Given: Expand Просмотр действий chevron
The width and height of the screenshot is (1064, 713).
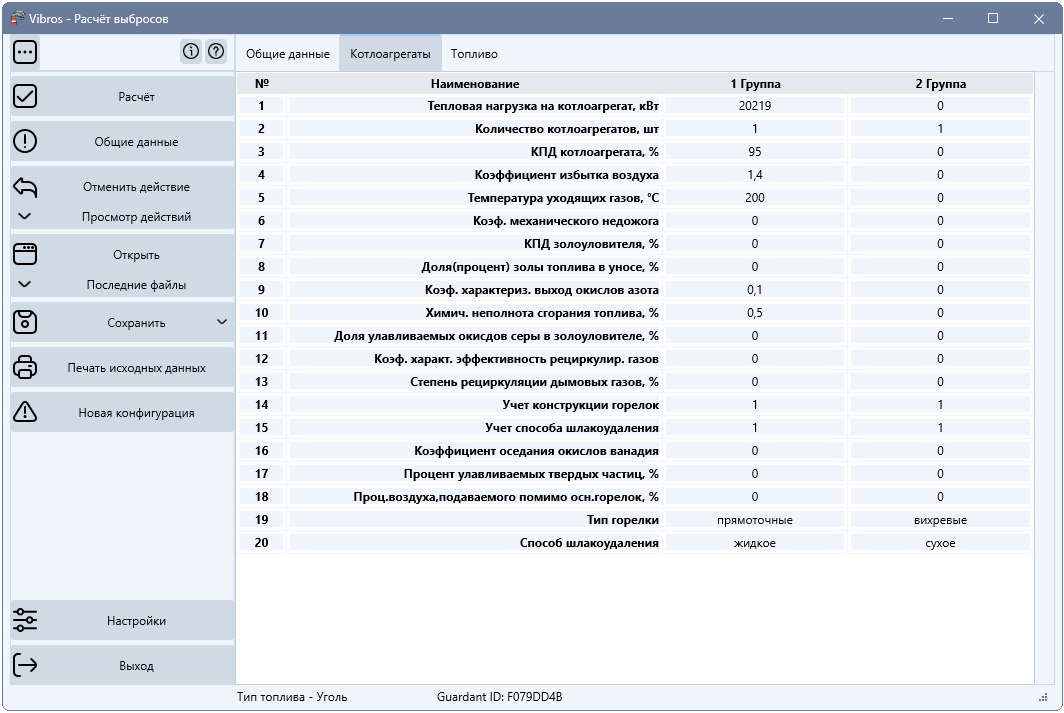Looking at the screenshot, I should pos(24,216).
